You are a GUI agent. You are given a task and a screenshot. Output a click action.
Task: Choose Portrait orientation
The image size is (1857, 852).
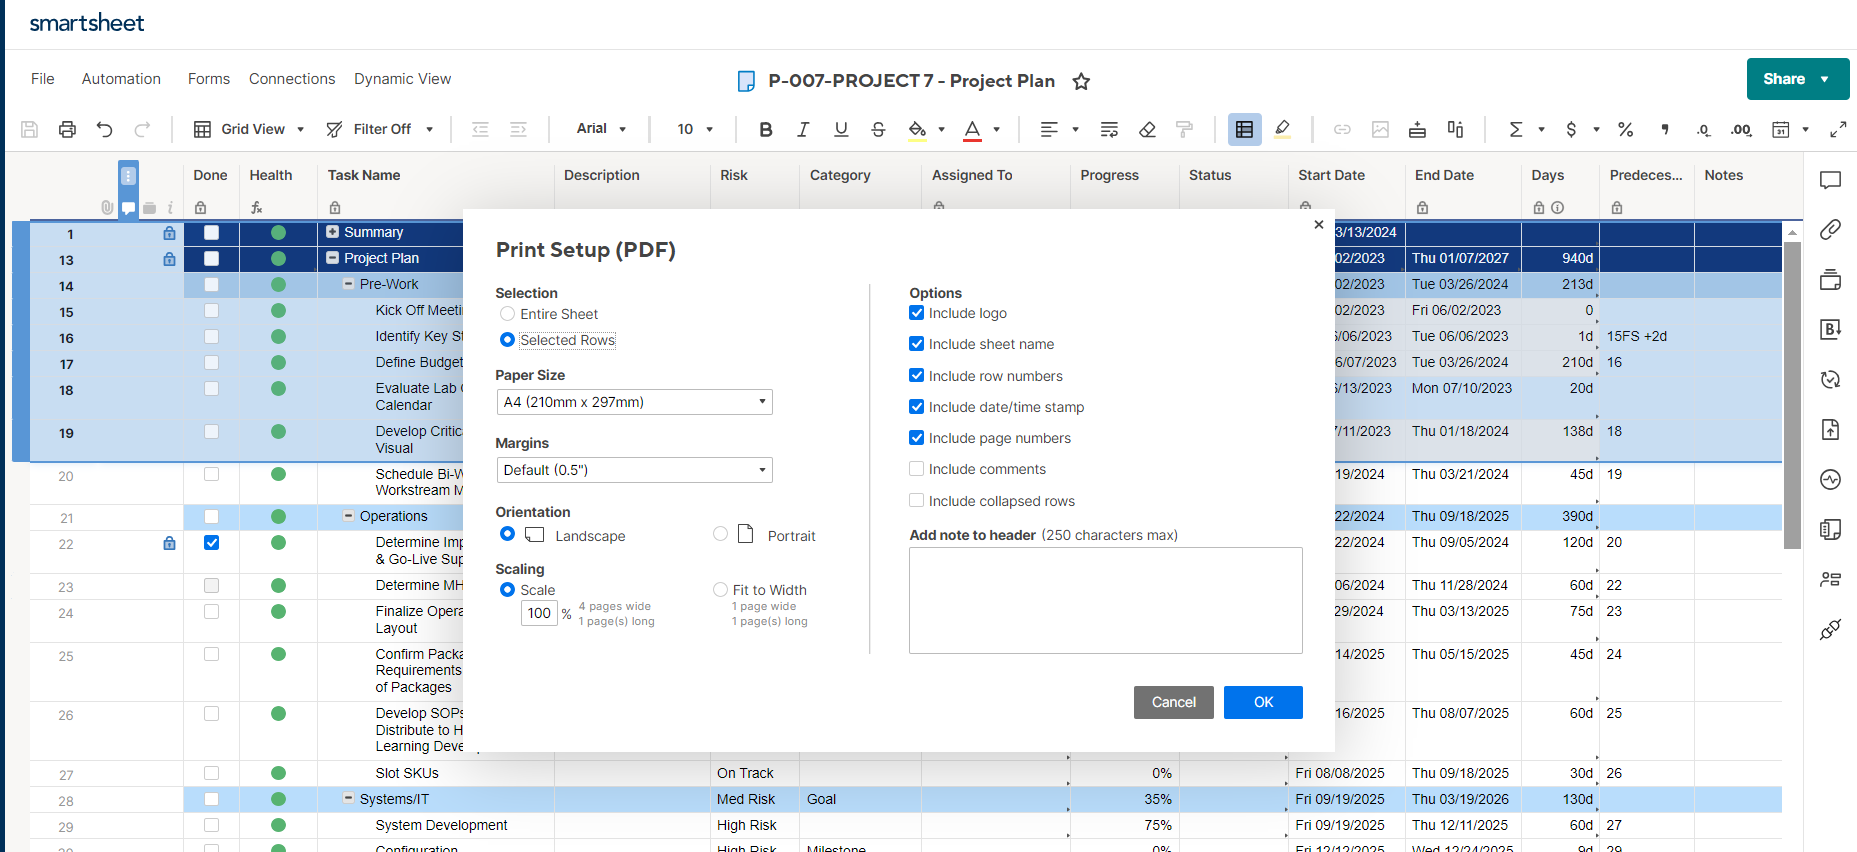click(x=720, y=534)
